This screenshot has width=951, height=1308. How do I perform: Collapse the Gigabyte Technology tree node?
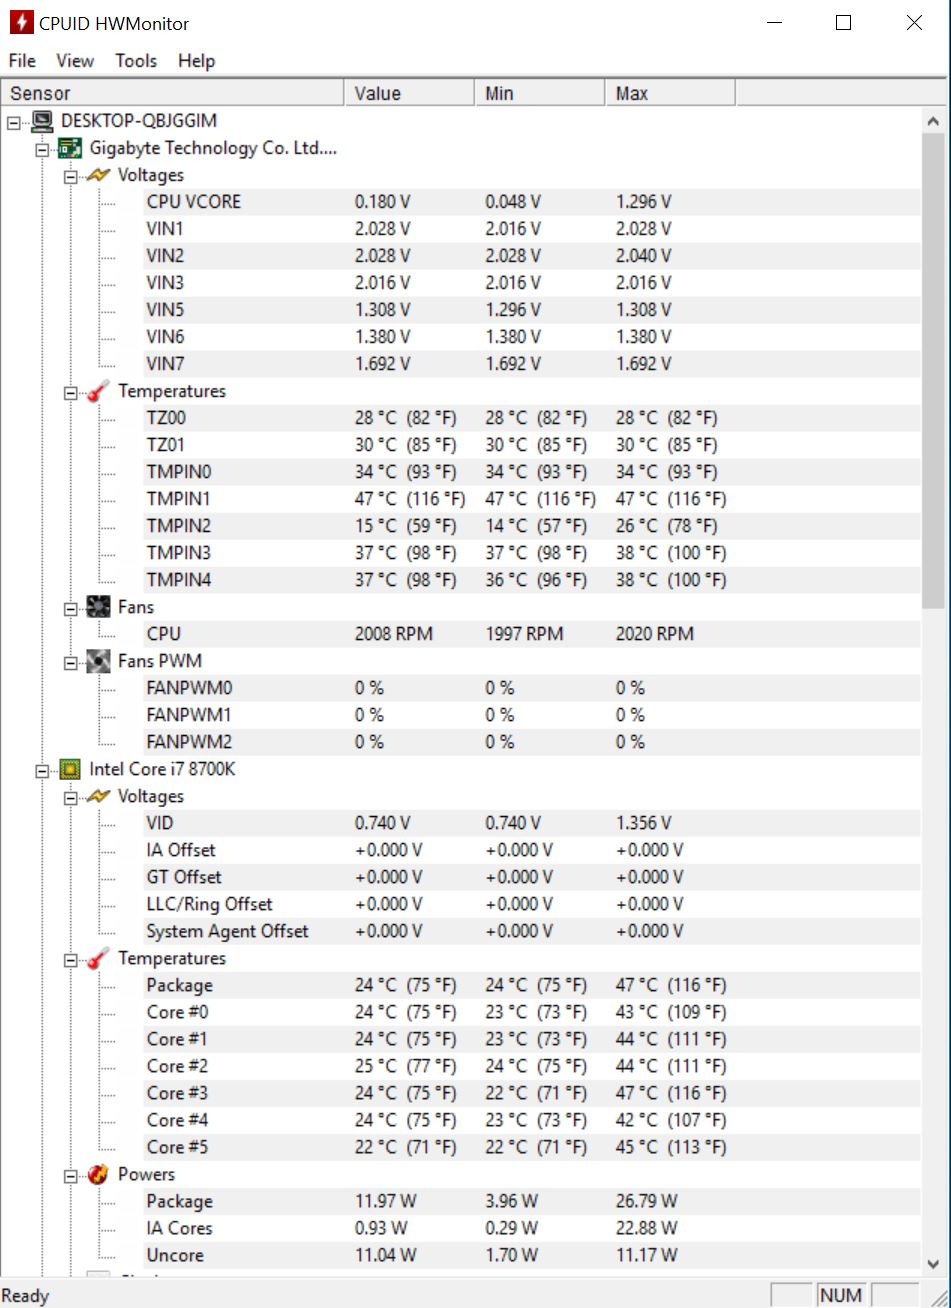coord(42,149)
